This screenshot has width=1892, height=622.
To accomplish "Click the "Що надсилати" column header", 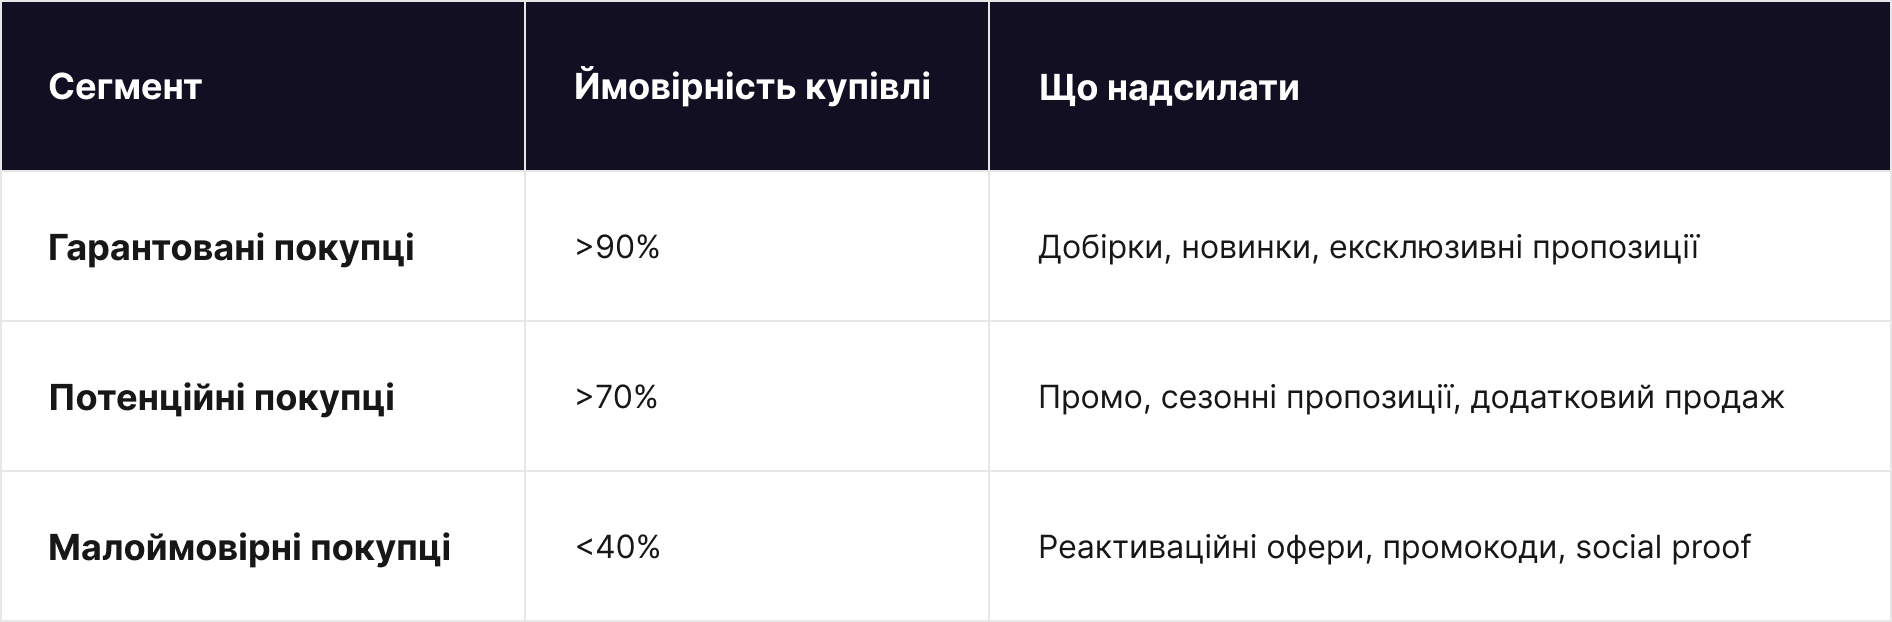I will click(1169, 87).
